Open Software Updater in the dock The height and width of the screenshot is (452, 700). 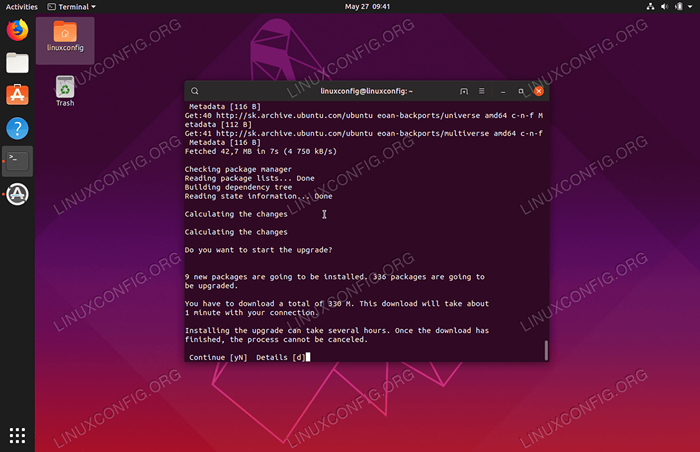17,194
